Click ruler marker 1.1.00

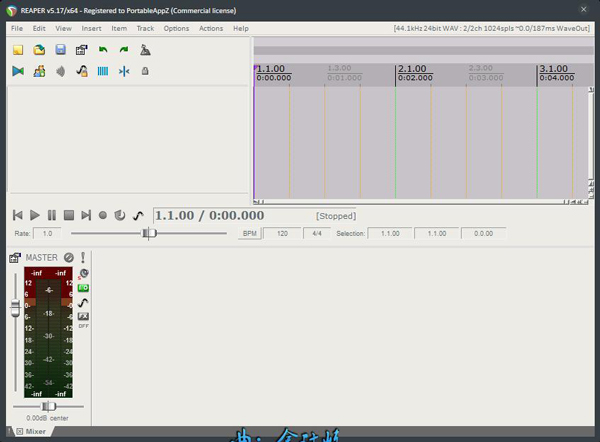pyautogui.click(x=271, y=69)
